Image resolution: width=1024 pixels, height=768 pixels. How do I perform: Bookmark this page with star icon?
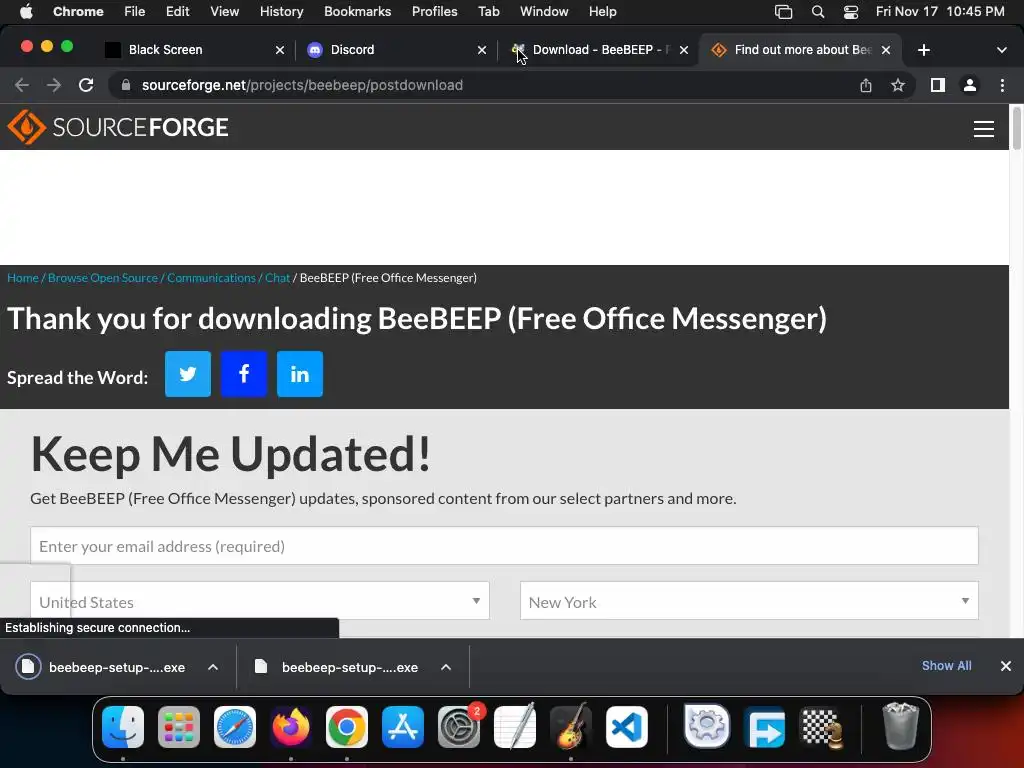coord(898,85)
